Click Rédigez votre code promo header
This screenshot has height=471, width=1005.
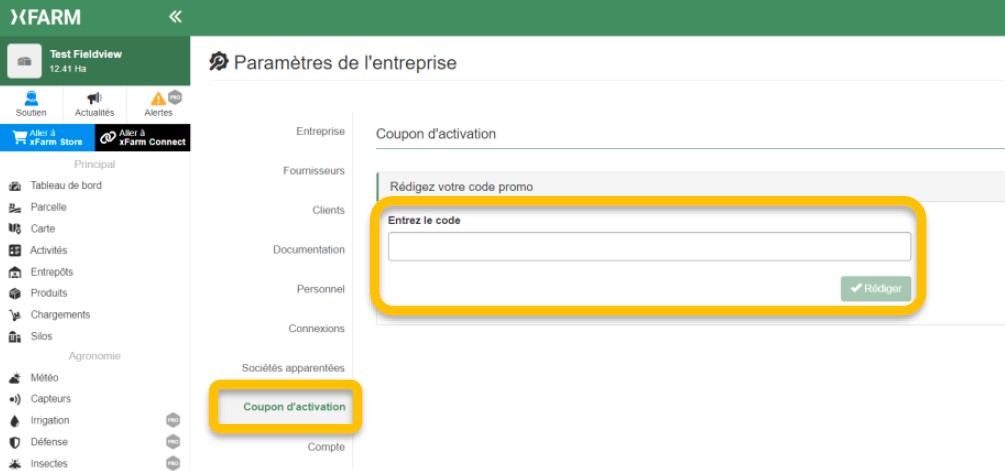[x=461, y=187]
